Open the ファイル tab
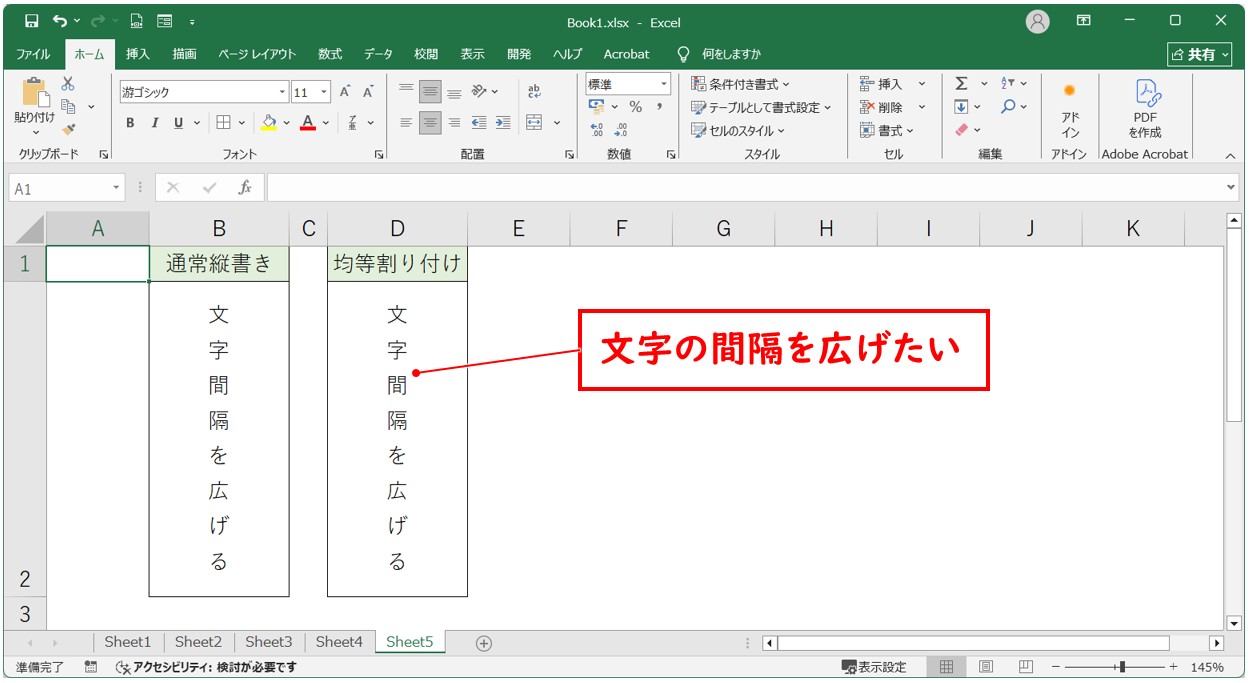Viewport: 1250px width, 683px height. click(33, 54)
